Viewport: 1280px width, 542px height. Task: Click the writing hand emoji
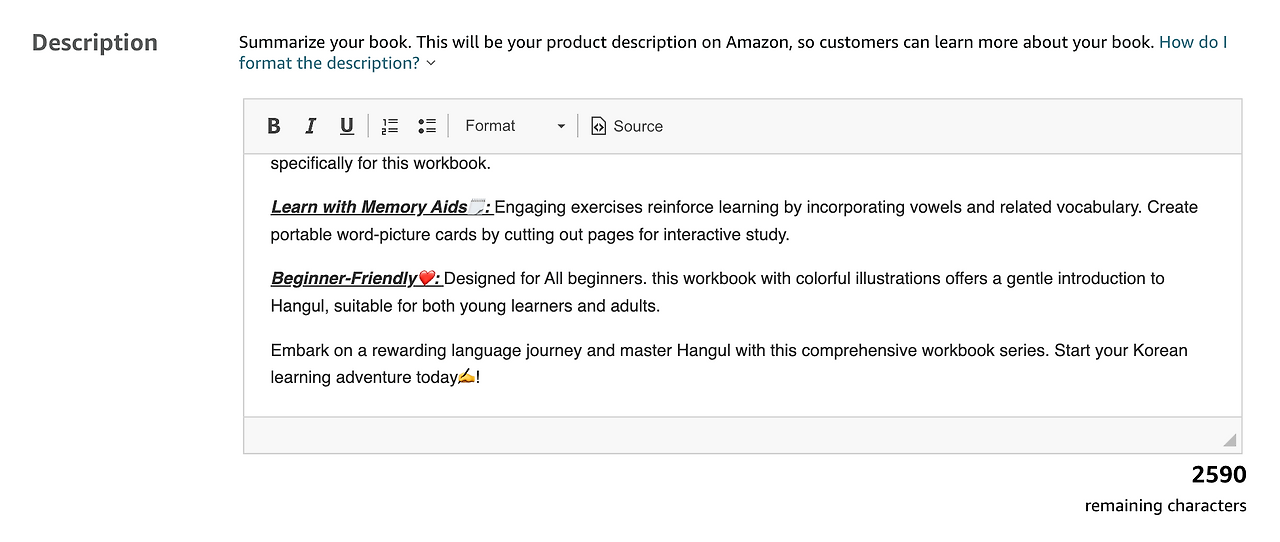pos(466,377)
